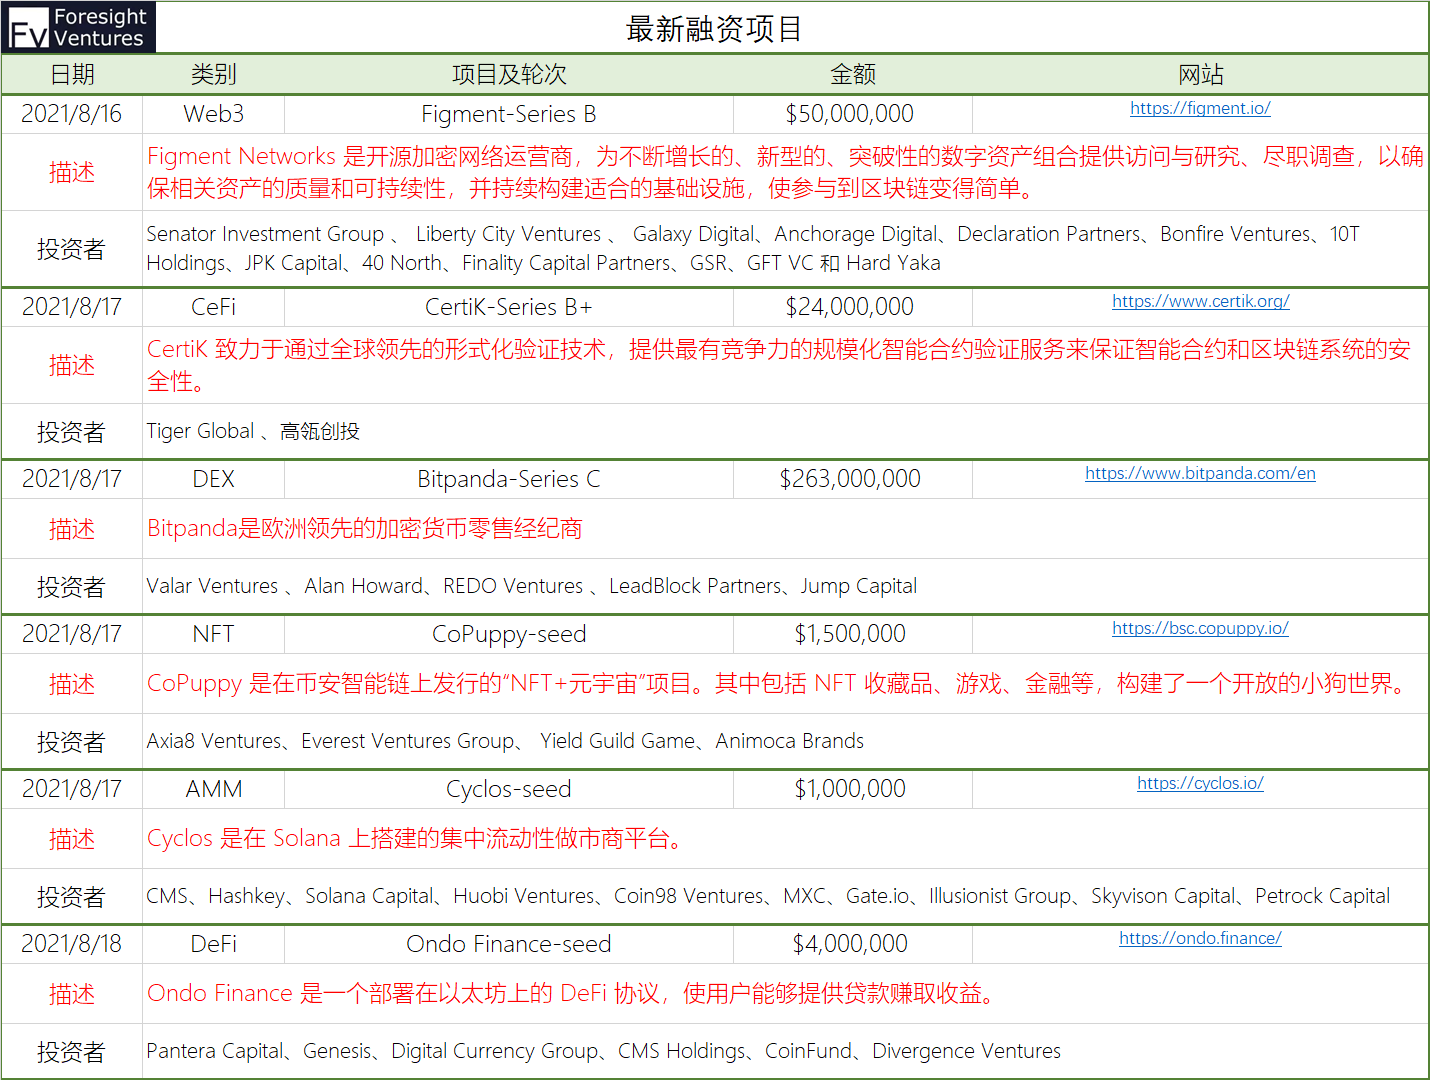Click the amount $50,000,000
This screenshot has width=1430, height=1080.
[x=850, y=114]
